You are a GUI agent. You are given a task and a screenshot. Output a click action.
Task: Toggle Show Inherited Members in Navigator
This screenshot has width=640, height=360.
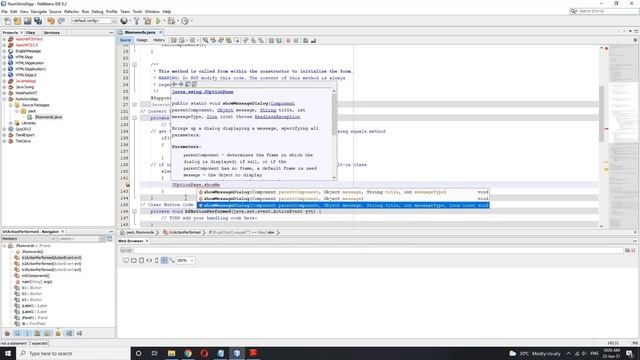click(7, 333)
